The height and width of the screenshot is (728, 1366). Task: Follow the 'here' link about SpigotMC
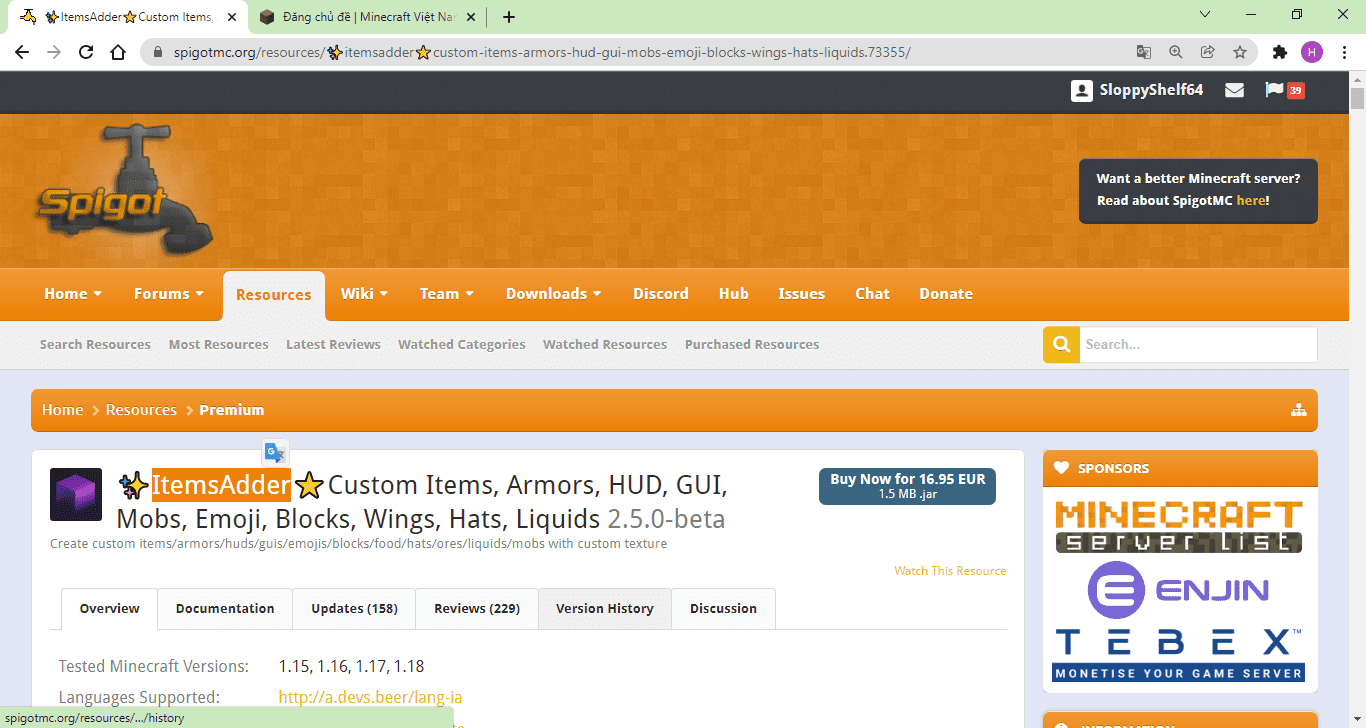pos(1250,201)
